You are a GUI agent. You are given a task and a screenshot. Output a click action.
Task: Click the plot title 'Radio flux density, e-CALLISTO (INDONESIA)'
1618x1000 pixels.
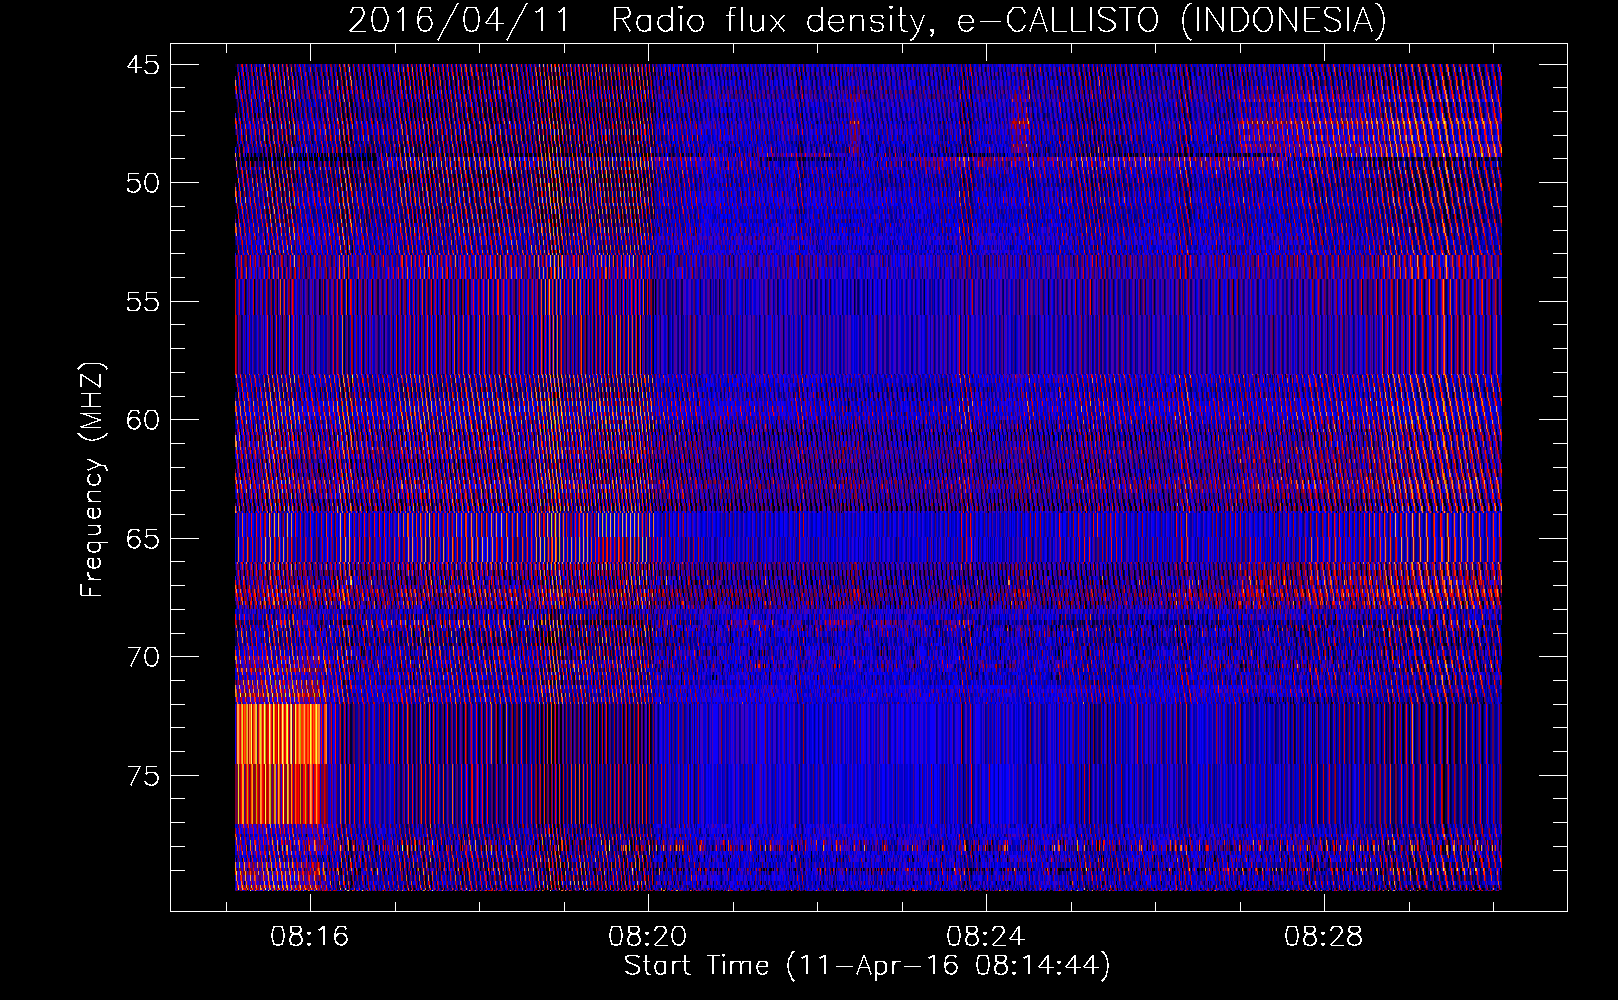(999, 20)
